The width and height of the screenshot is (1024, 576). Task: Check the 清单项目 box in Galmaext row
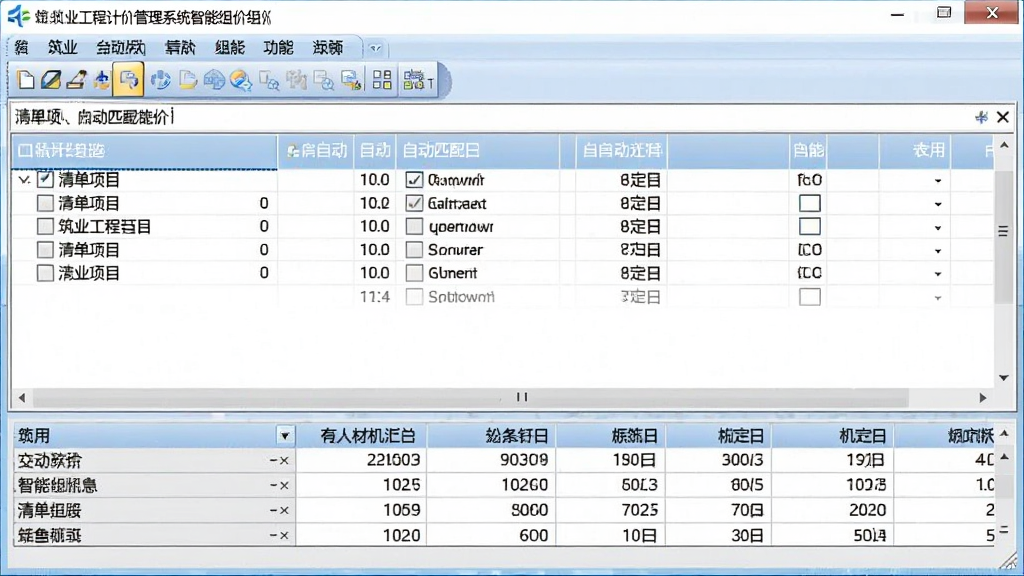point(45,203)
